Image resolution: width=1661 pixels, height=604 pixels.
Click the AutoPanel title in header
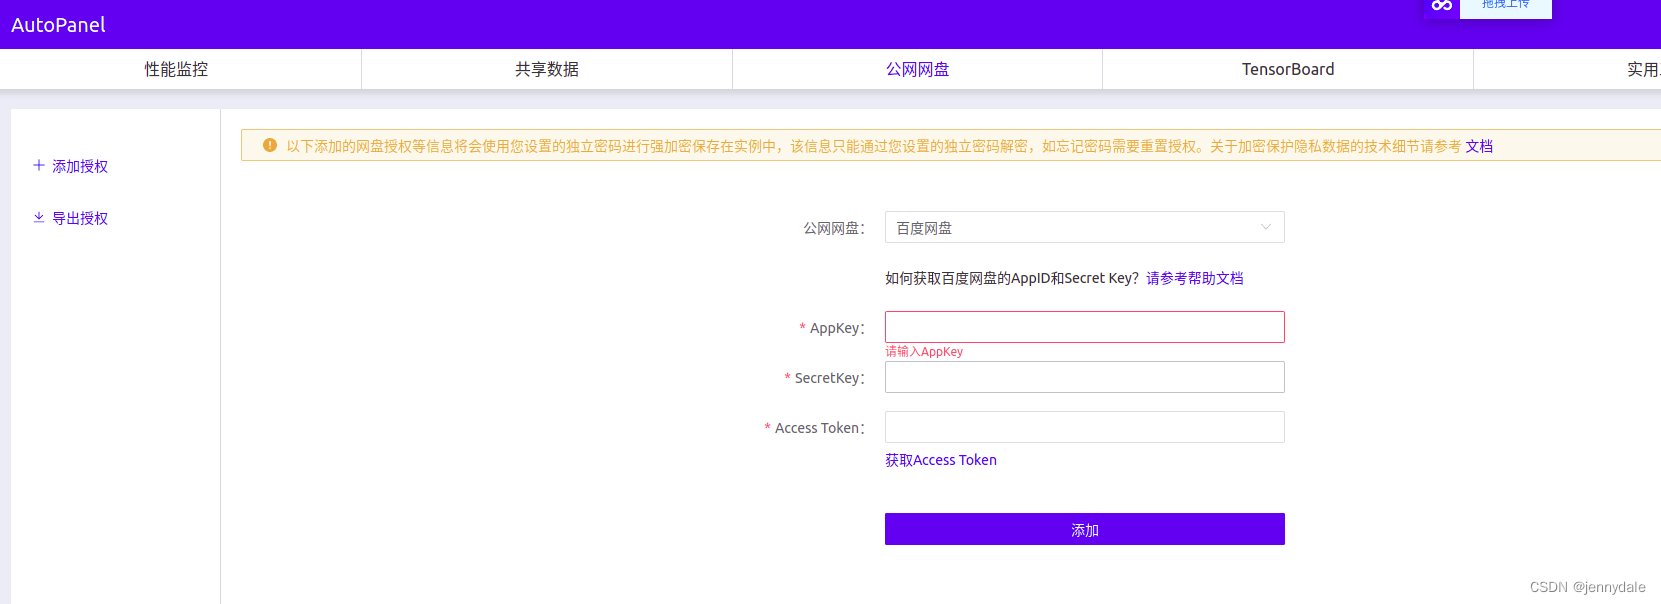click(x=58, y=25)
